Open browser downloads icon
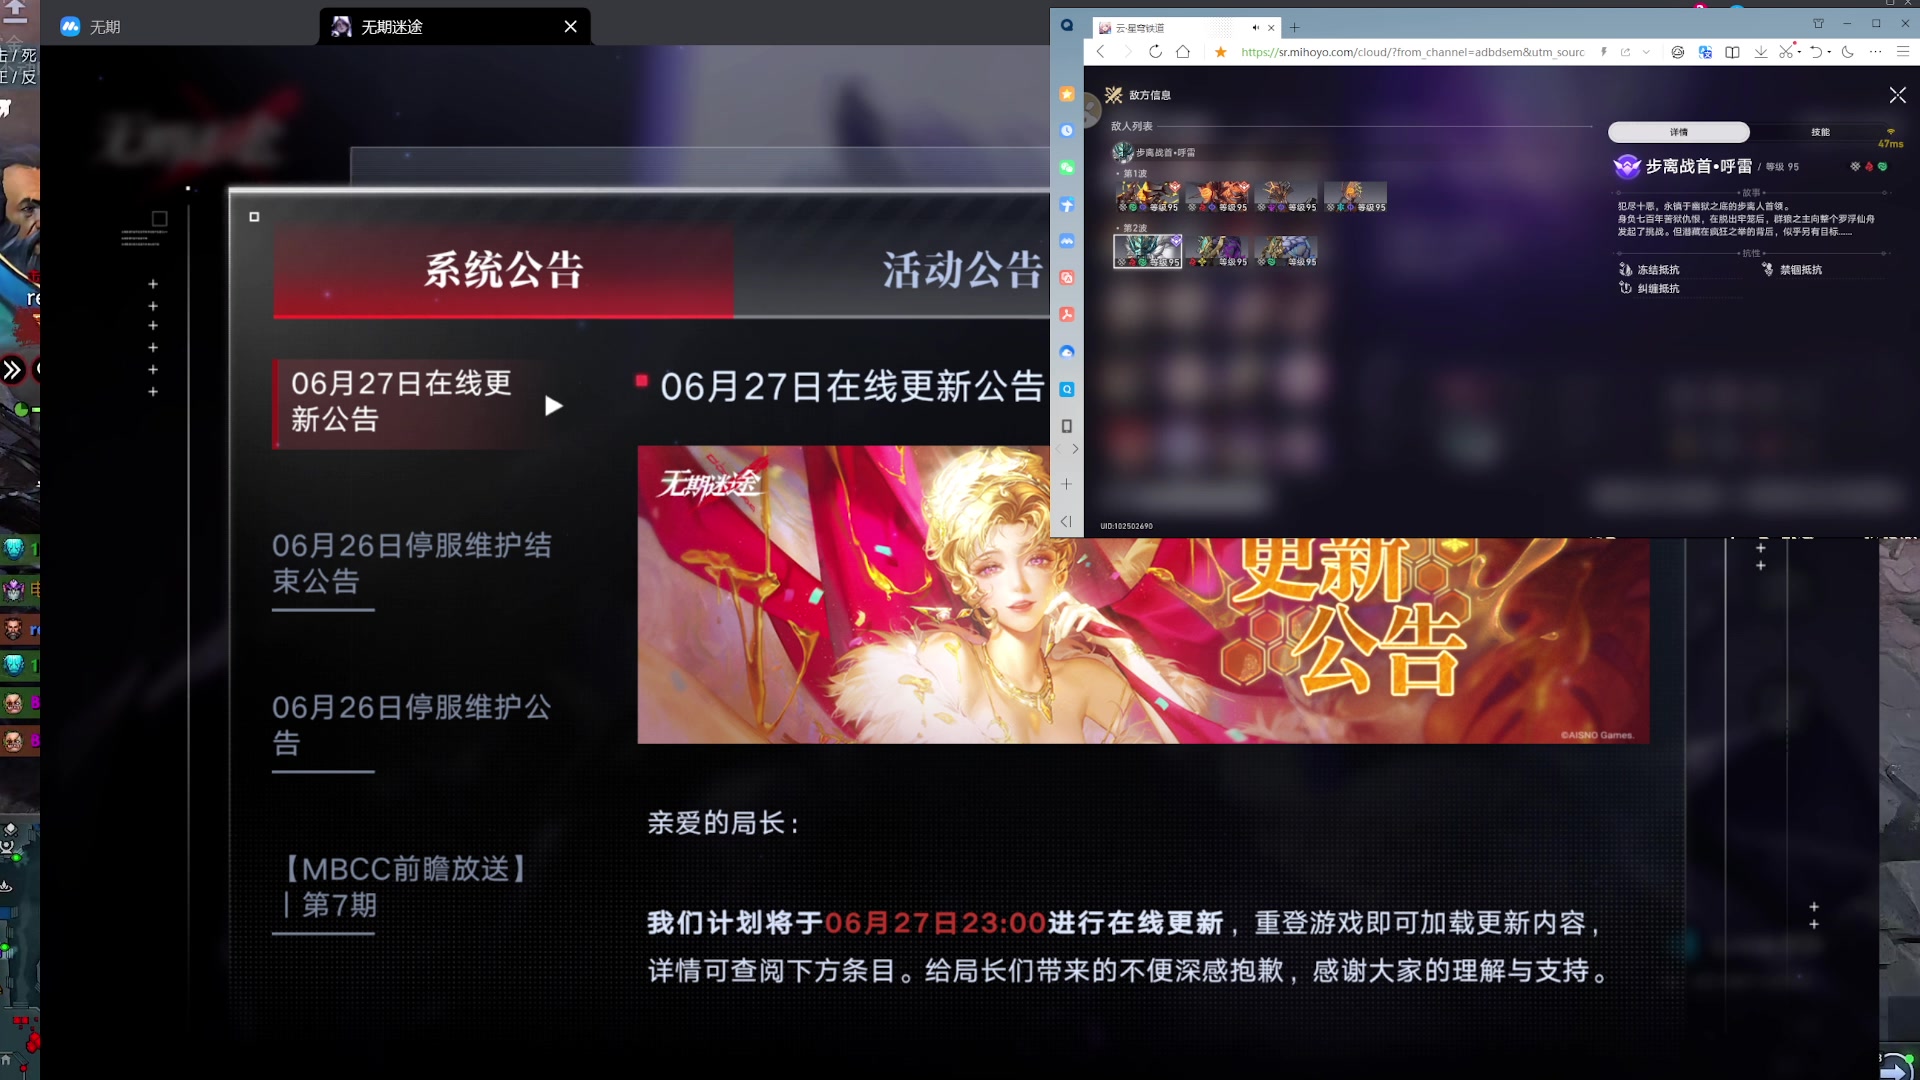 pos(1760,52)
